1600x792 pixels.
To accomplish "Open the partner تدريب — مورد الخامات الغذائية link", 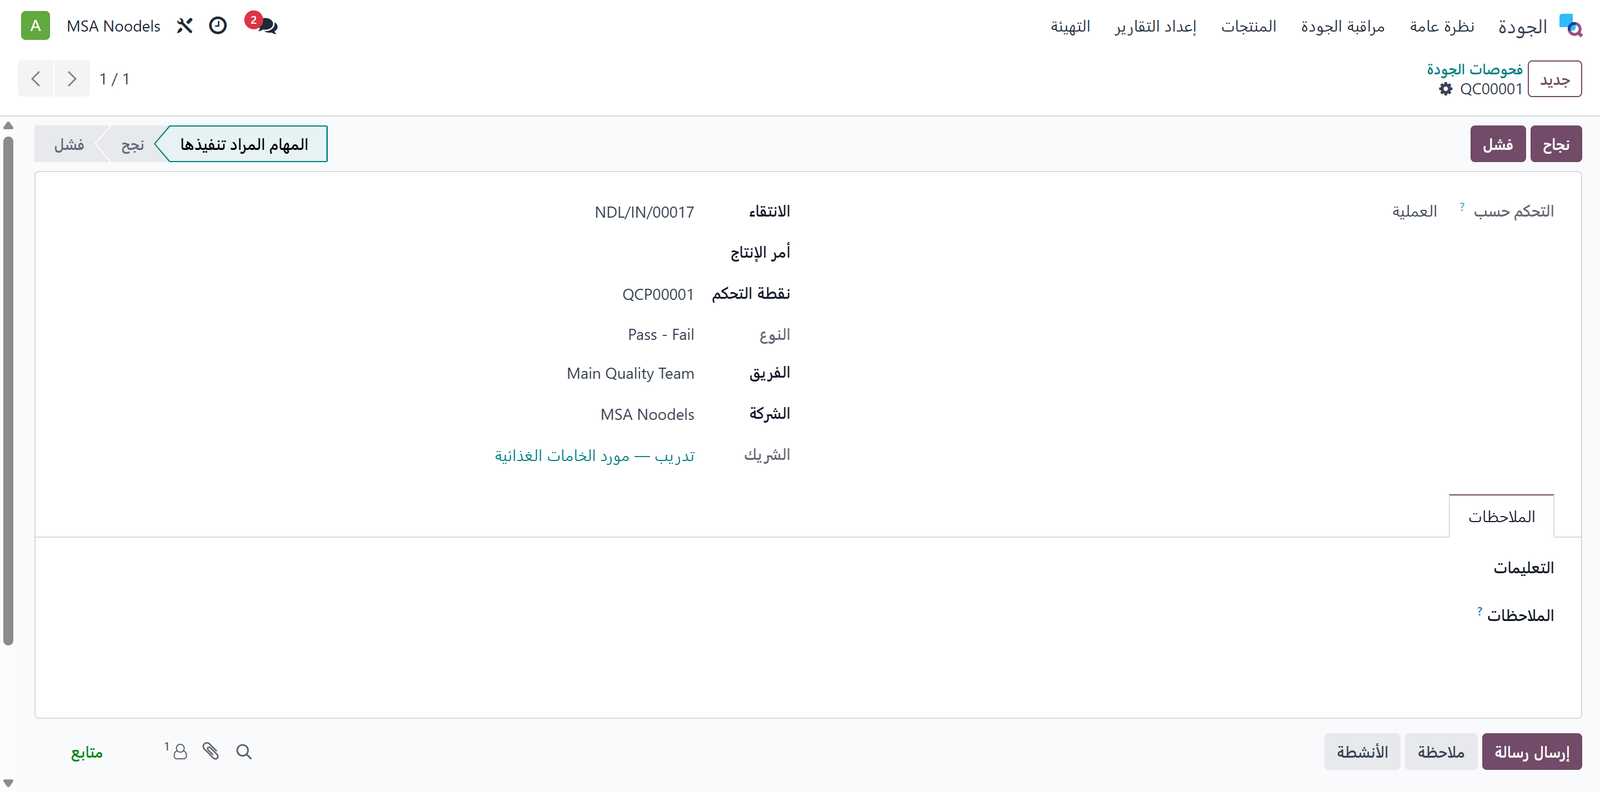I will click(595, 456).
